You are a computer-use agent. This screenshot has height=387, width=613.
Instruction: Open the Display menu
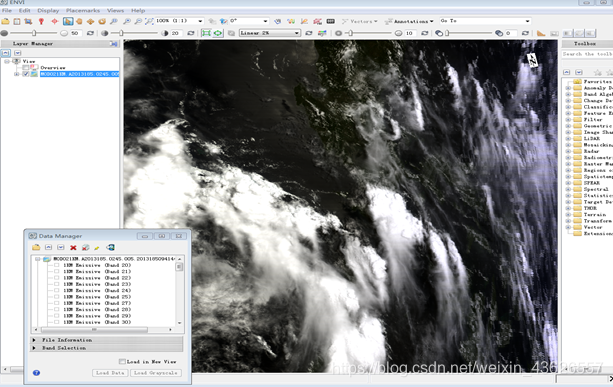[x=48, y=11]
